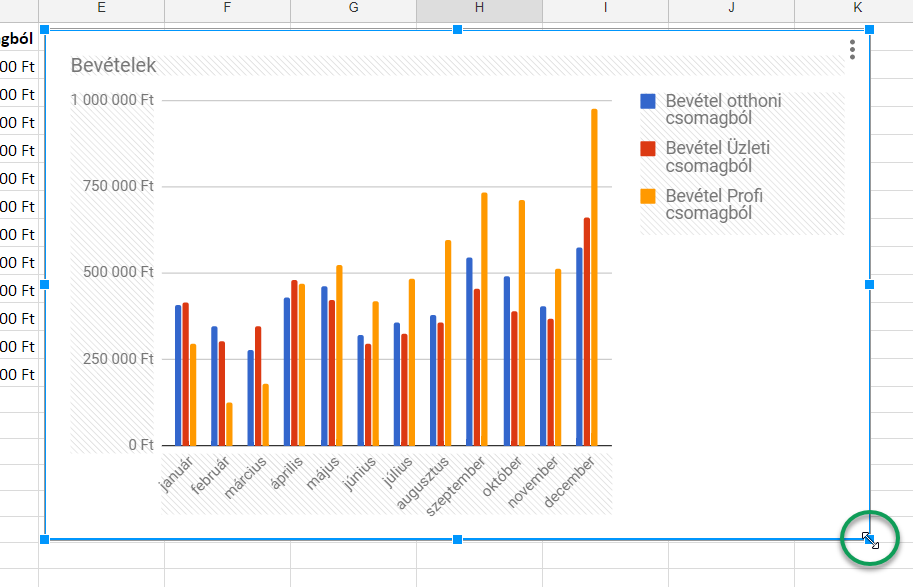Click the left-middle chart resize handle
Screen dimensions: 913x587
point(44,285)
